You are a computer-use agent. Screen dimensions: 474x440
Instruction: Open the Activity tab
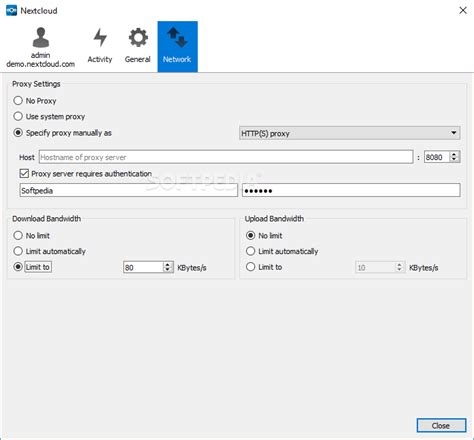tap(100, 47)
